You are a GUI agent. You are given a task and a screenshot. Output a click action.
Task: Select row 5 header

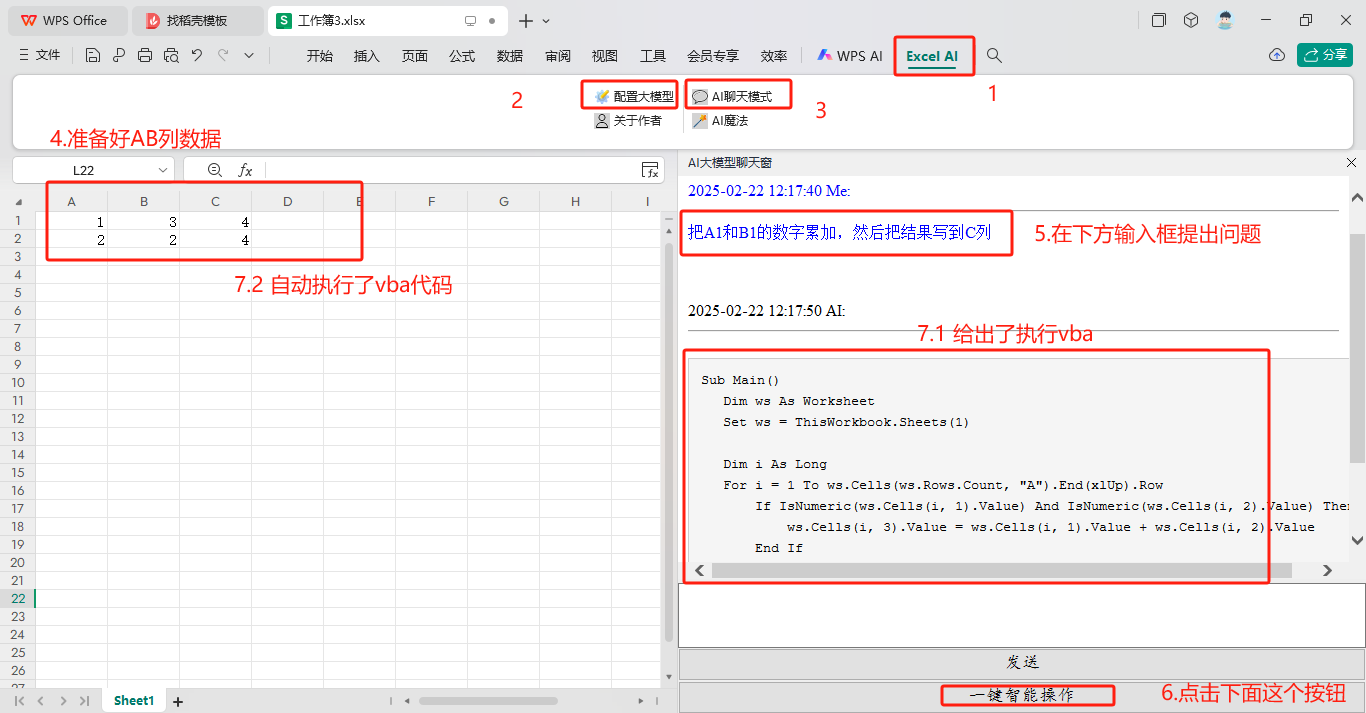17,293
